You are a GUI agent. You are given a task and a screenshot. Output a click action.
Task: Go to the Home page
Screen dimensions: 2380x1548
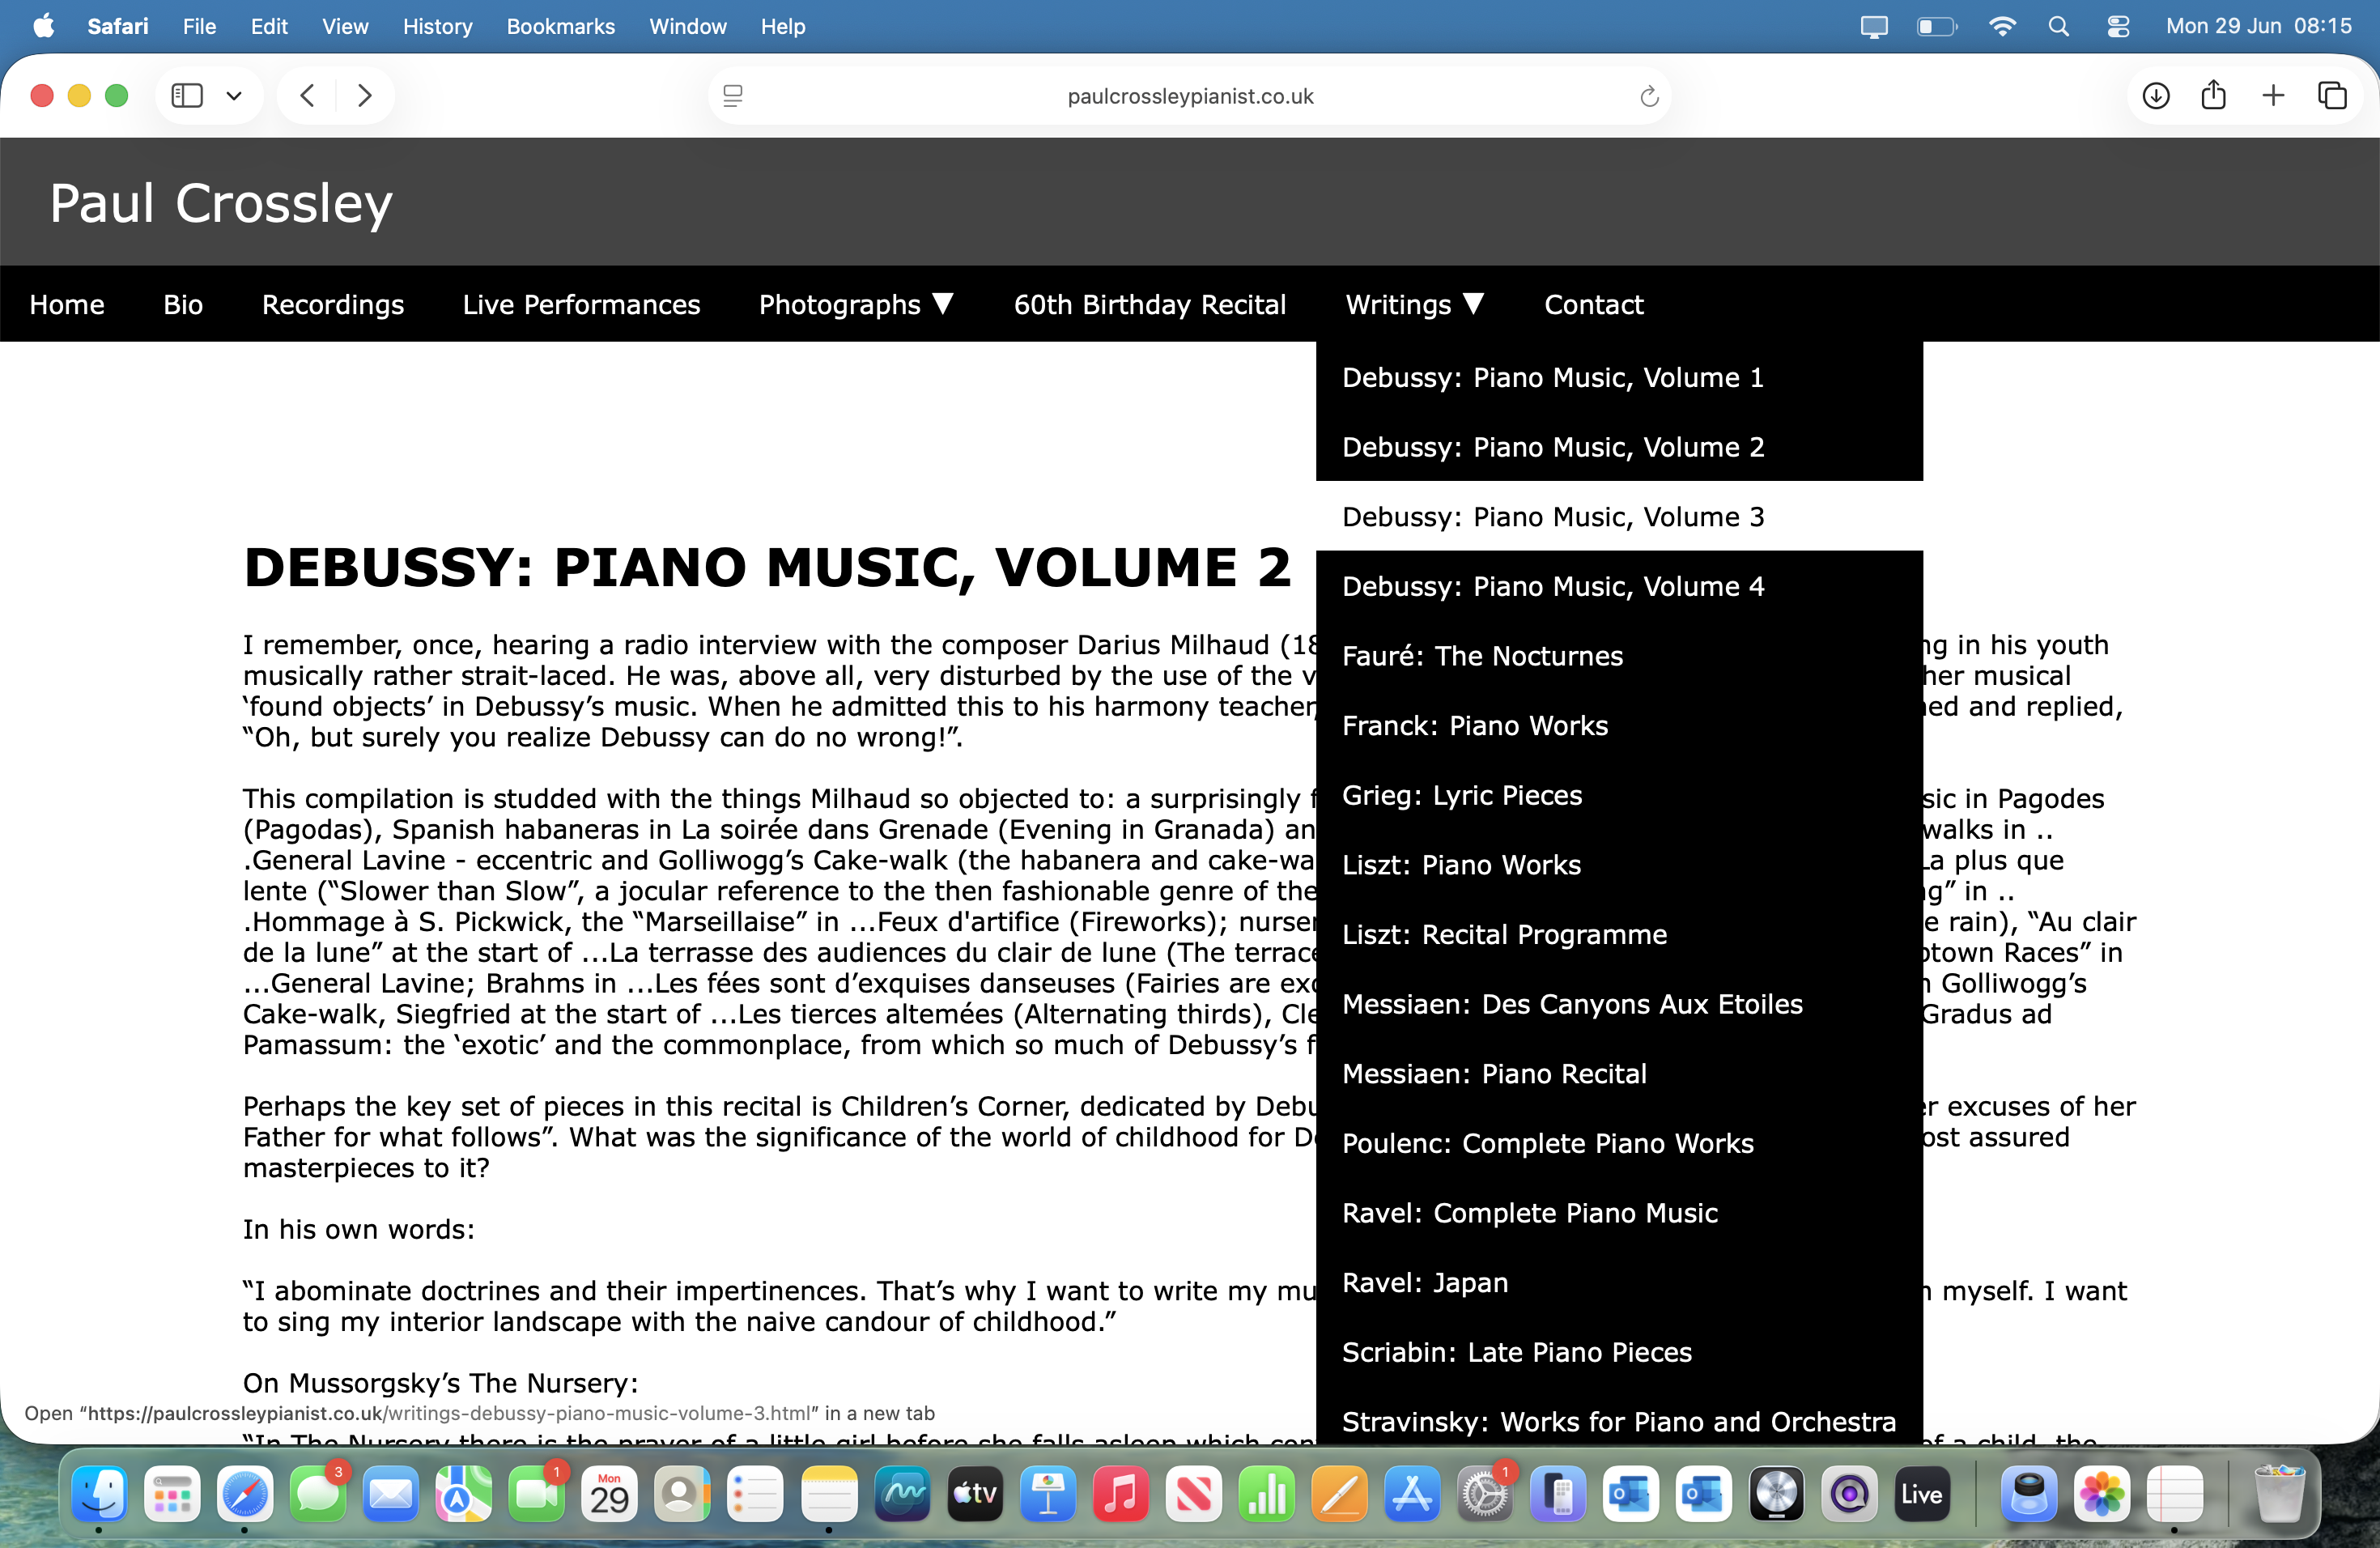coord(67,304)
